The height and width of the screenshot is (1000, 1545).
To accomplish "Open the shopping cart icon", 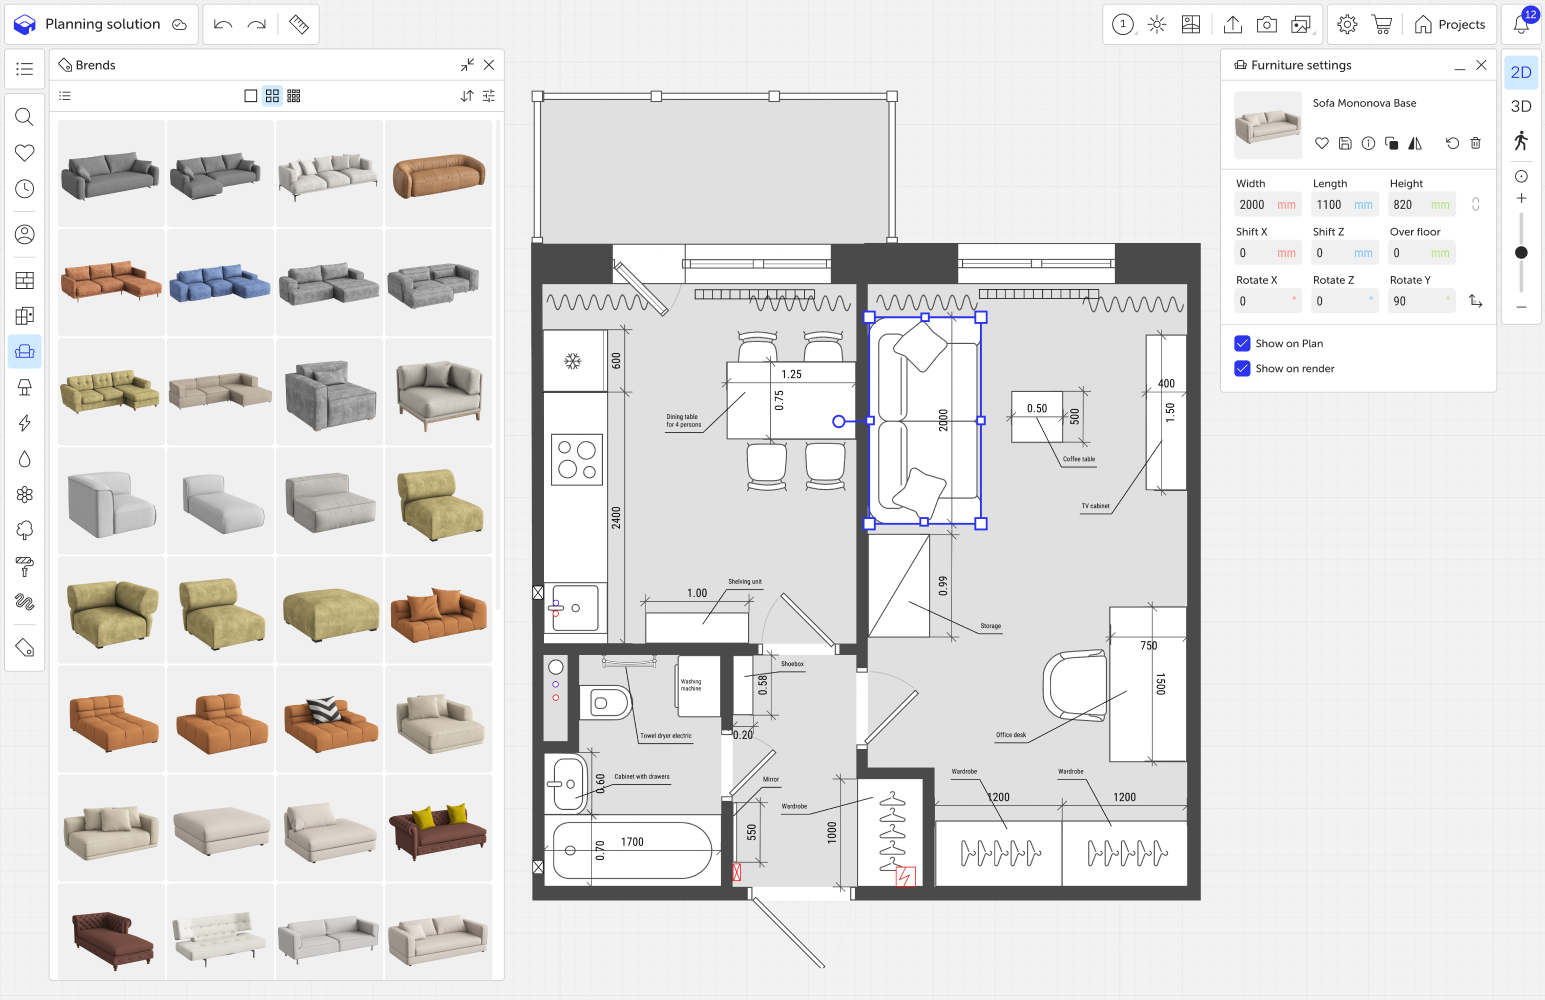I will (x=1382, y=24).
